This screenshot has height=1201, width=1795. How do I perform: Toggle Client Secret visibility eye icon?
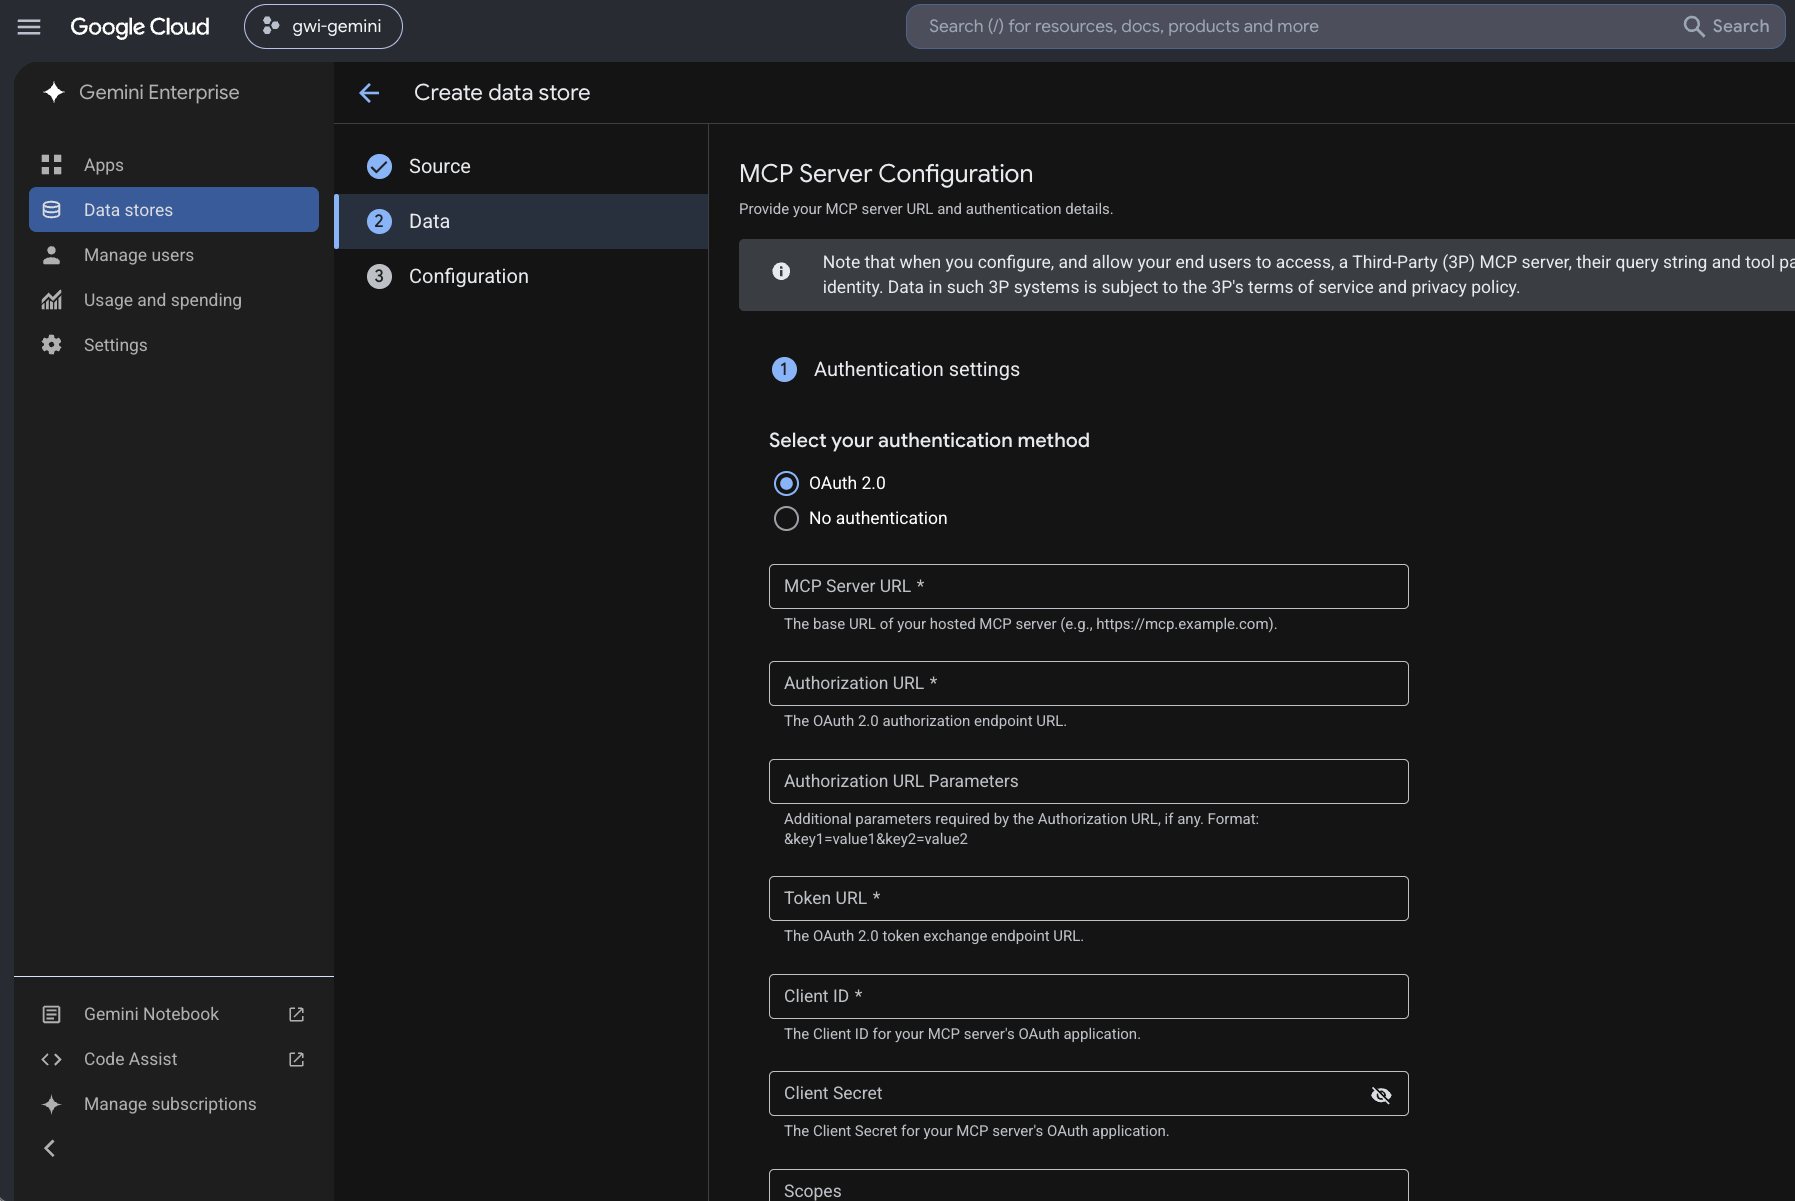pyautogui.click(x=1381, y=1094)
